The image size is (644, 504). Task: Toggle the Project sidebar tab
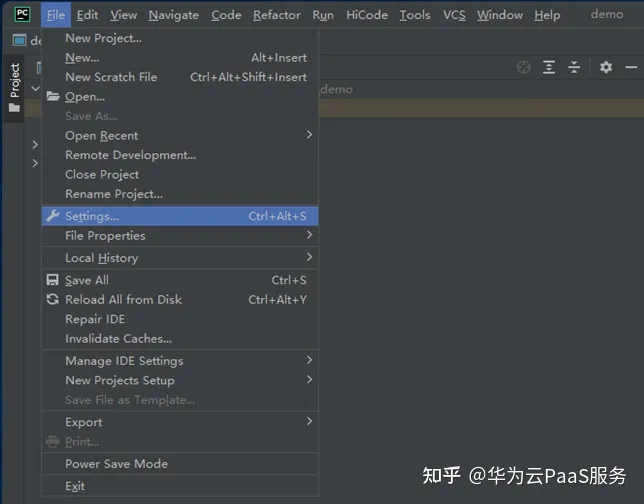pyautogui.click(x=14, y=87)
